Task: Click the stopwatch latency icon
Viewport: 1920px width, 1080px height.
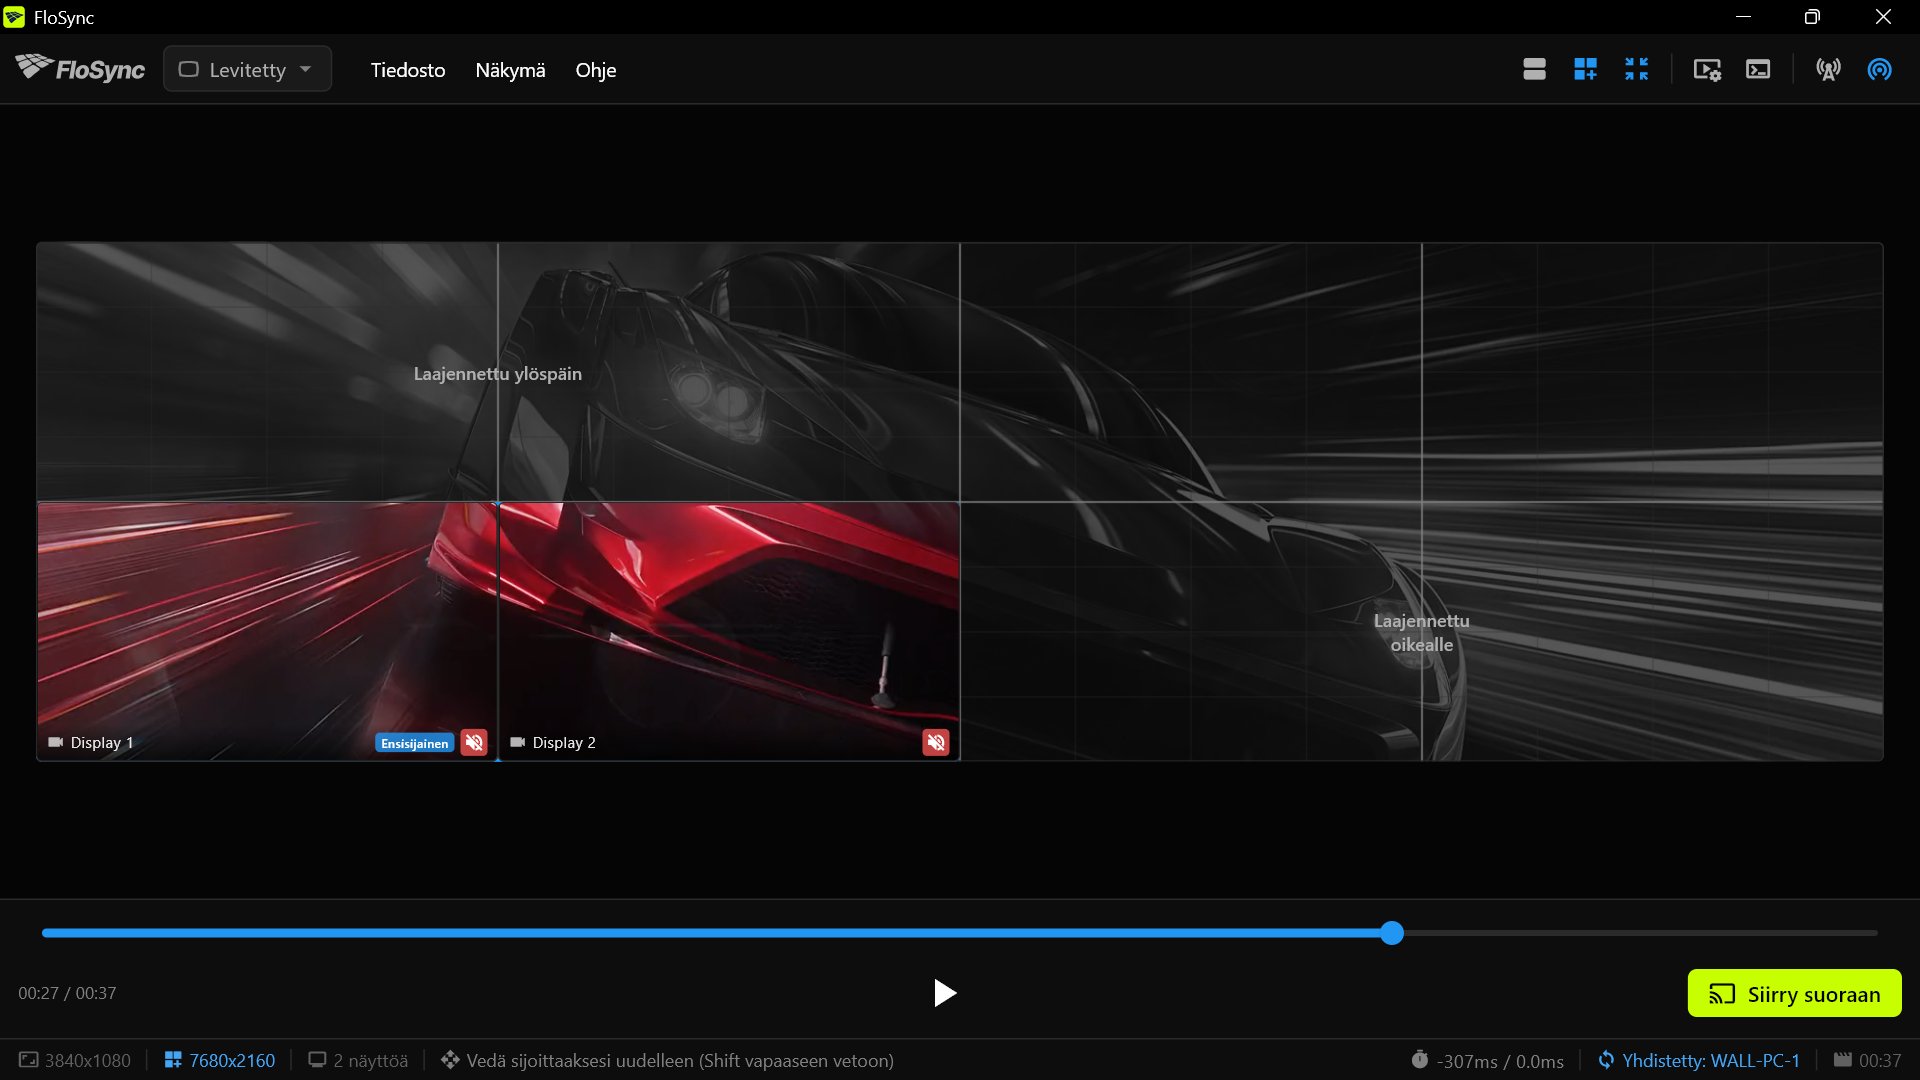Action: pos(1420,1059)
